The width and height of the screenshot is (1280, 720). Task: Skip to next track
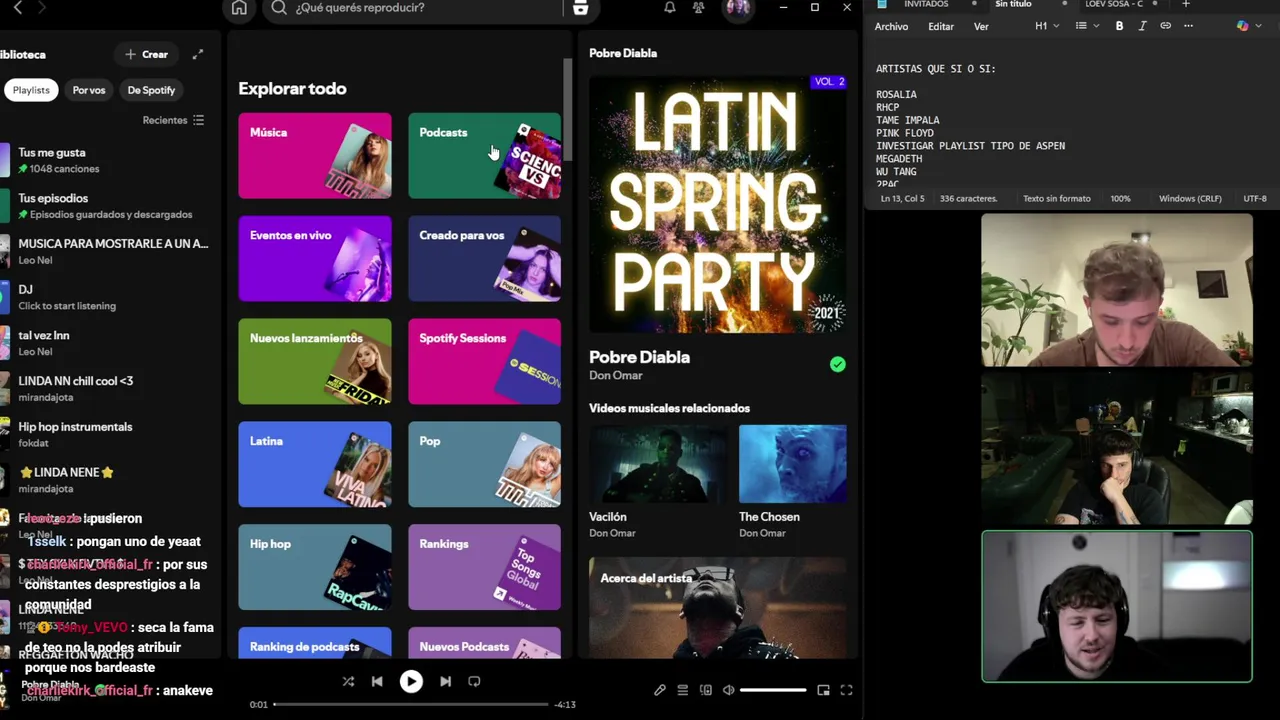445,682
